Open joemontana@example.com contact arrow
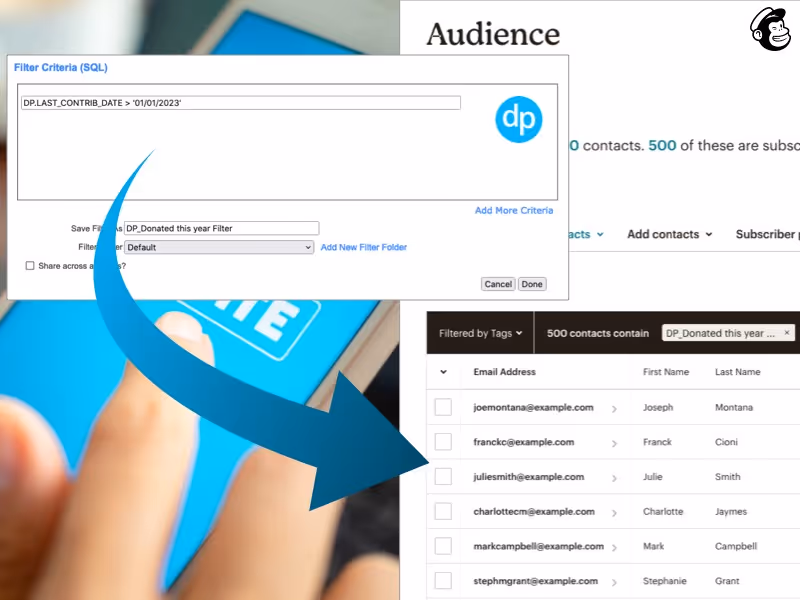Image resolution: width=800 pixels, height=600 pixels. (x=614, y=408)
